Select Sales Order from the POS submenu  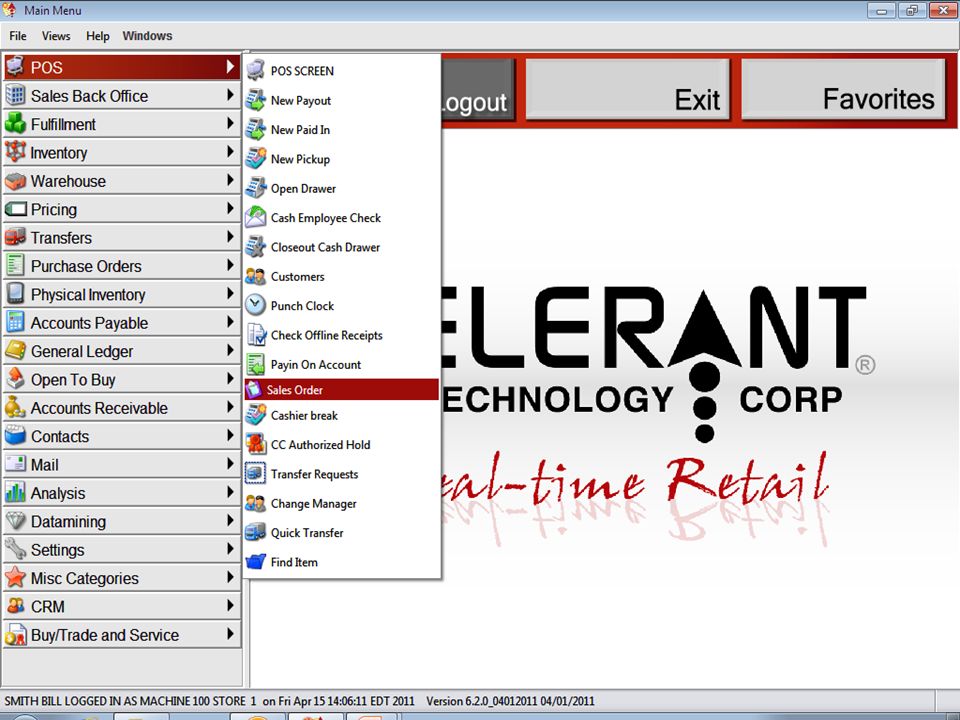click(x=342, y=389)
